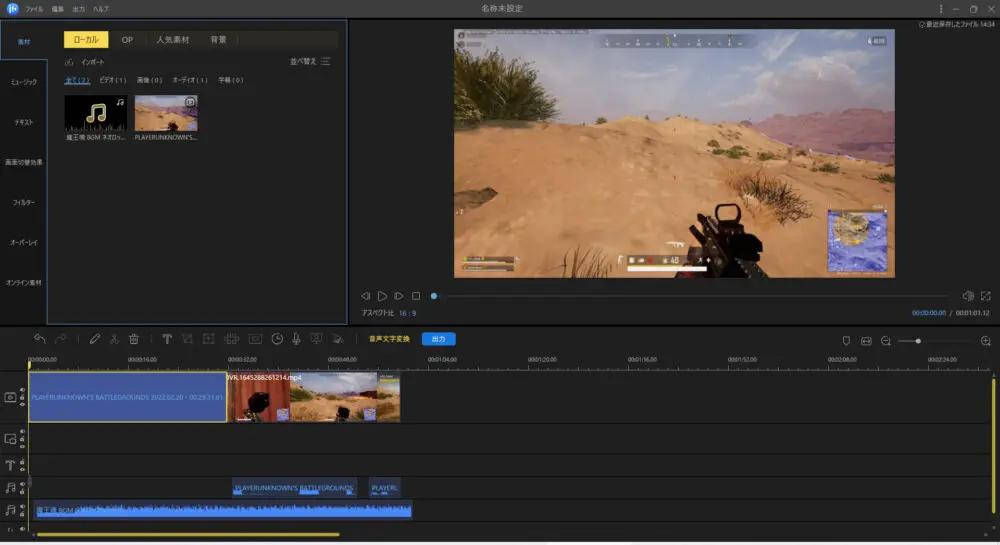
Task: Start voiceover with microphone icon
Action: coord(297,339)
